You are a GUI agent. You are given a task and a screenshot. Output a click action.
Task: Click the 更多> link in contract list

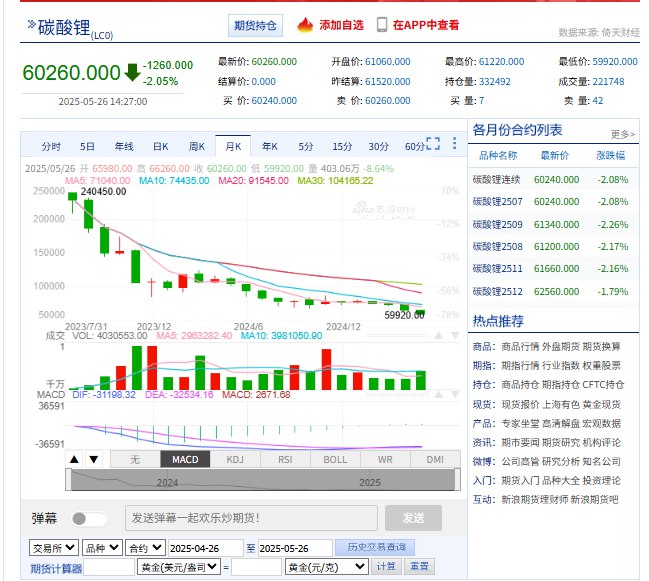click(x=623, y=134)
